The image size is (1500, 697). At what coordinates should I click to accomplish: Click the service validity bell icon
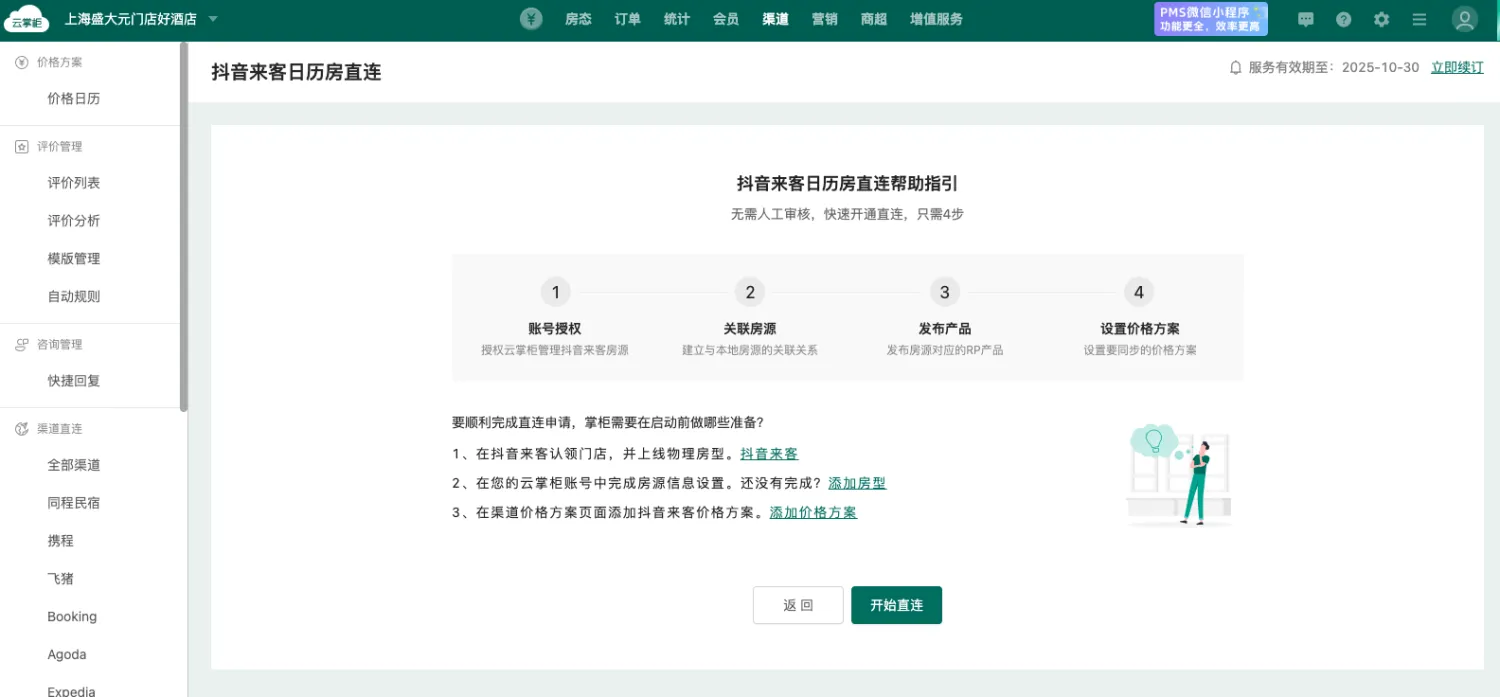click(1236, 68)
